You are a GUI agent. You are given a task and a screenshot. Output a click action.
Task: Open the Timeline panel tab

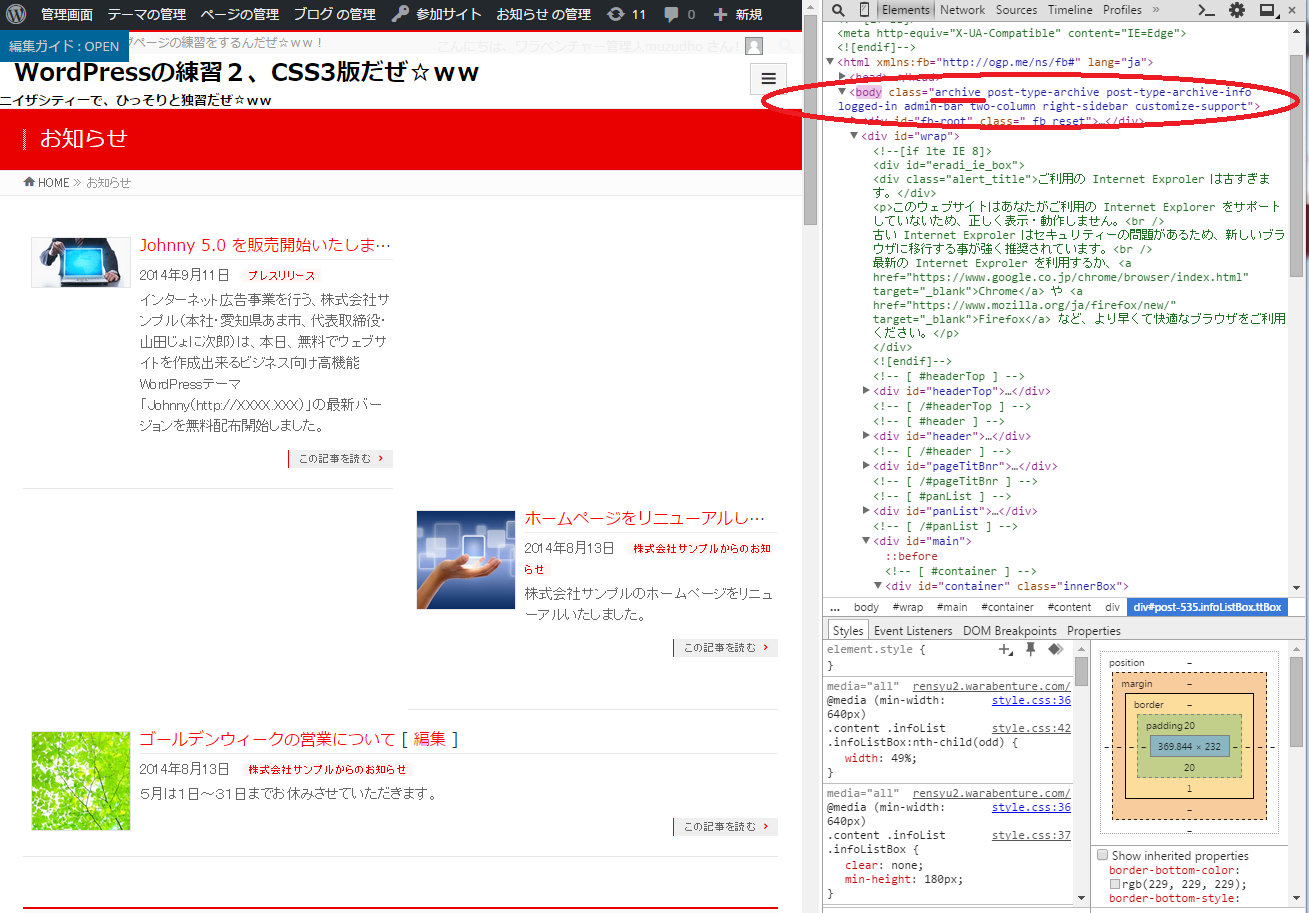point(1070,10)
